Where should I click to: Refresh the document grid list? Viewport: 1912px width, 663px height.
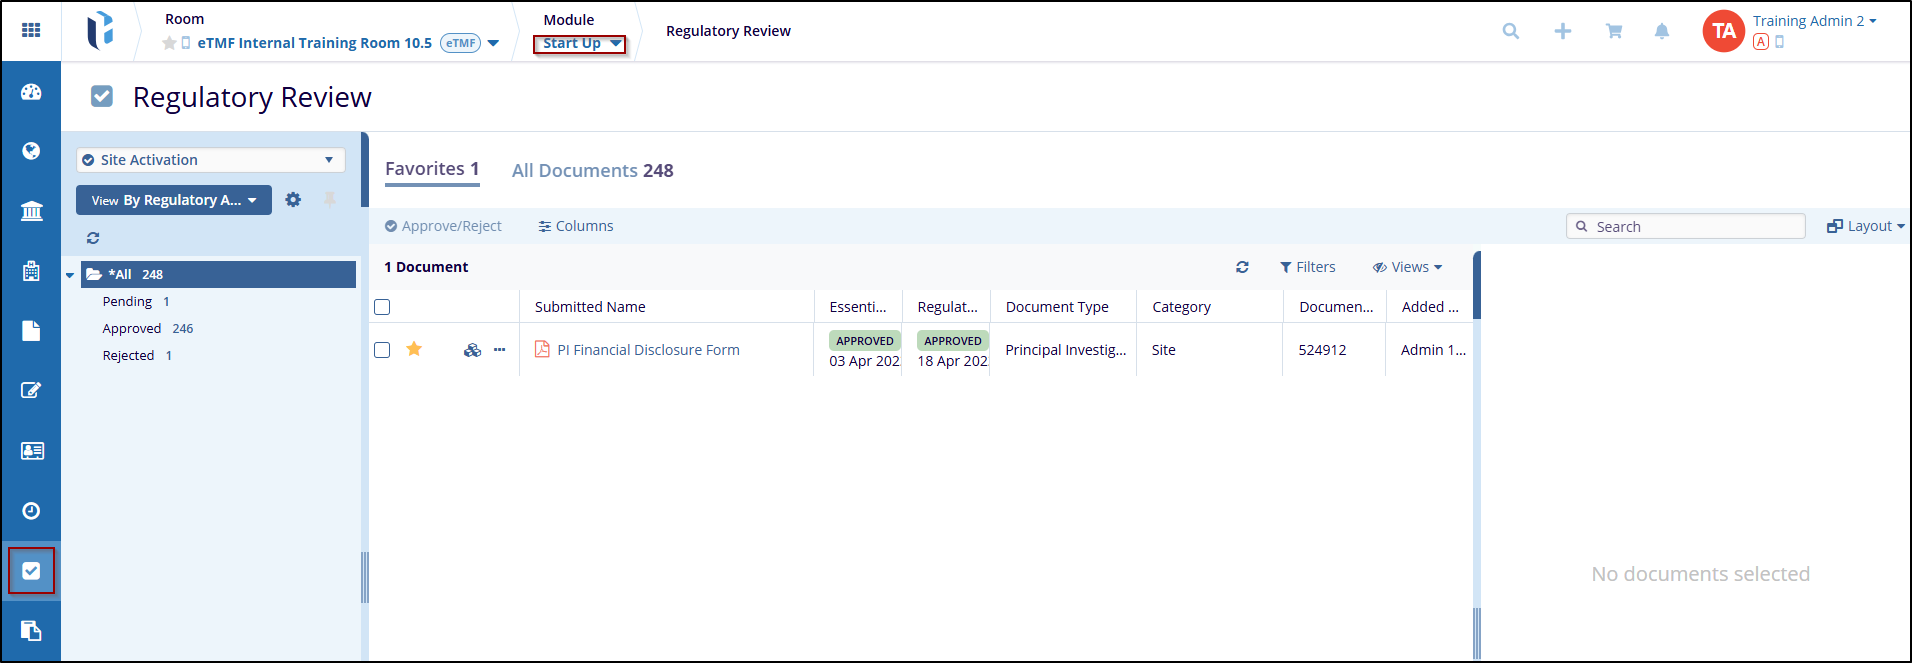(1242, 267)
